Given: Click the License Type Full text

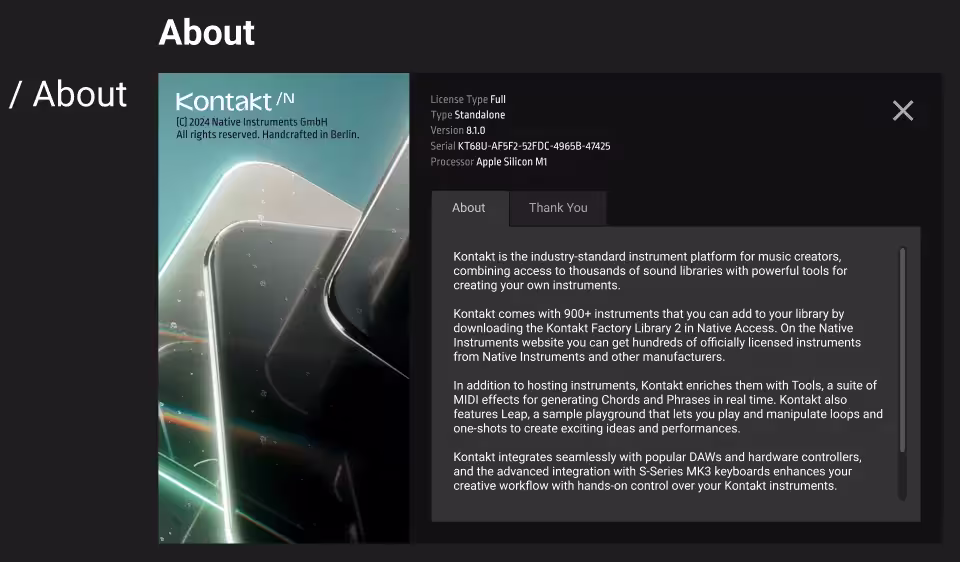Looking at the screenshot, I should 468,99.
